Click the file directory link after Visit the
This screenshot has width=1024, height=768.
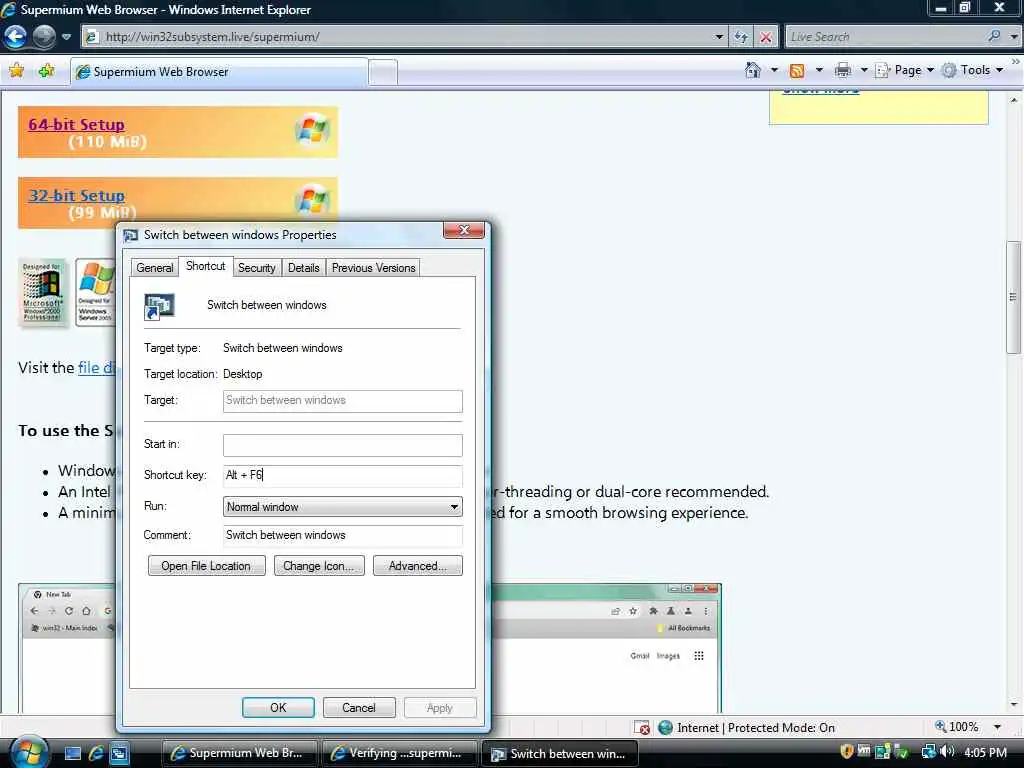(97, 368)
